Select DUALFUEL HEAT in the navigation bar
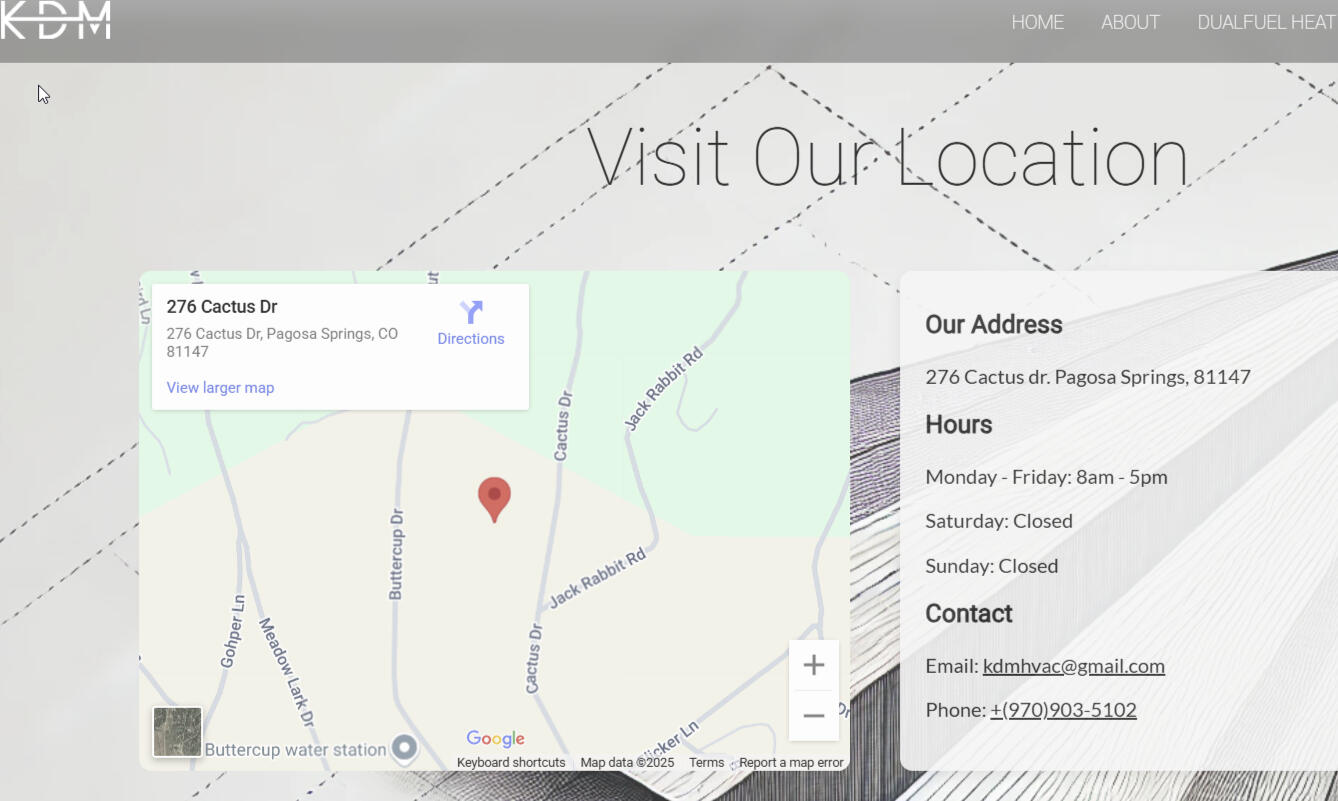 (1266, 22)
